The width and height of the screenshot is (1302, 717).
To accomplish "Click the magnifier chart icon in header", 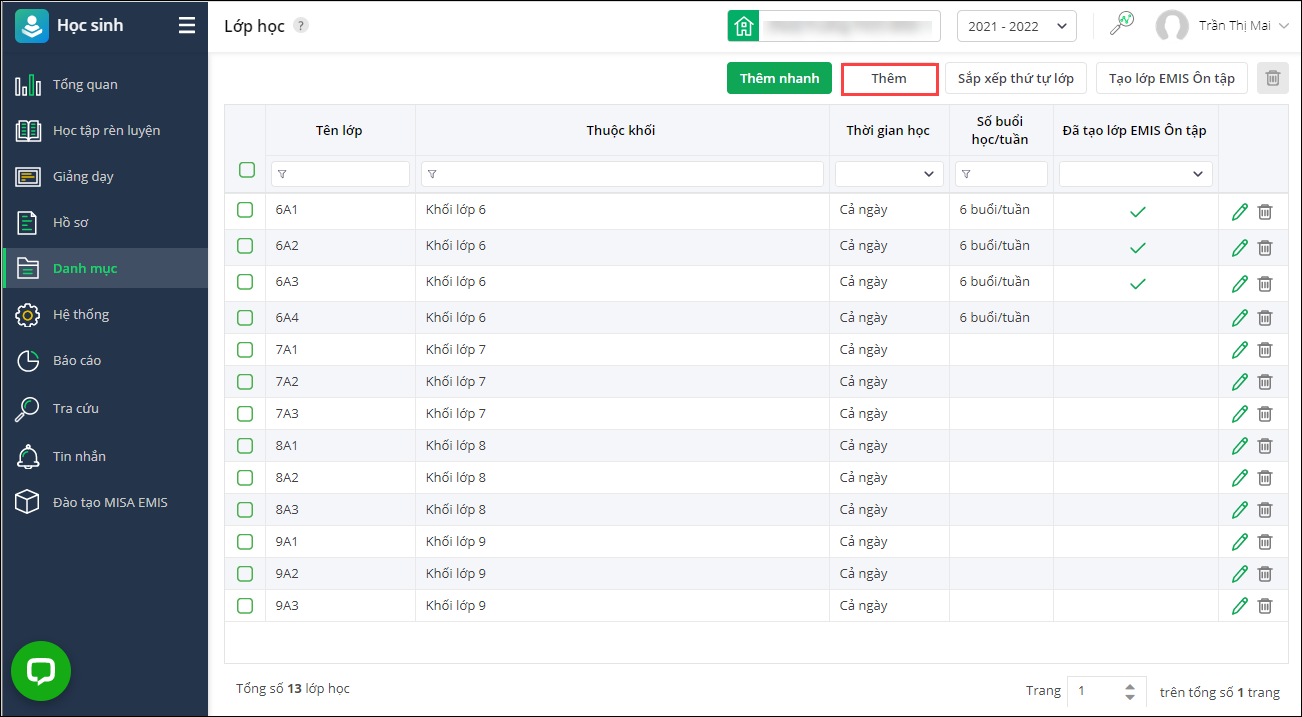I will point(1122,25).
